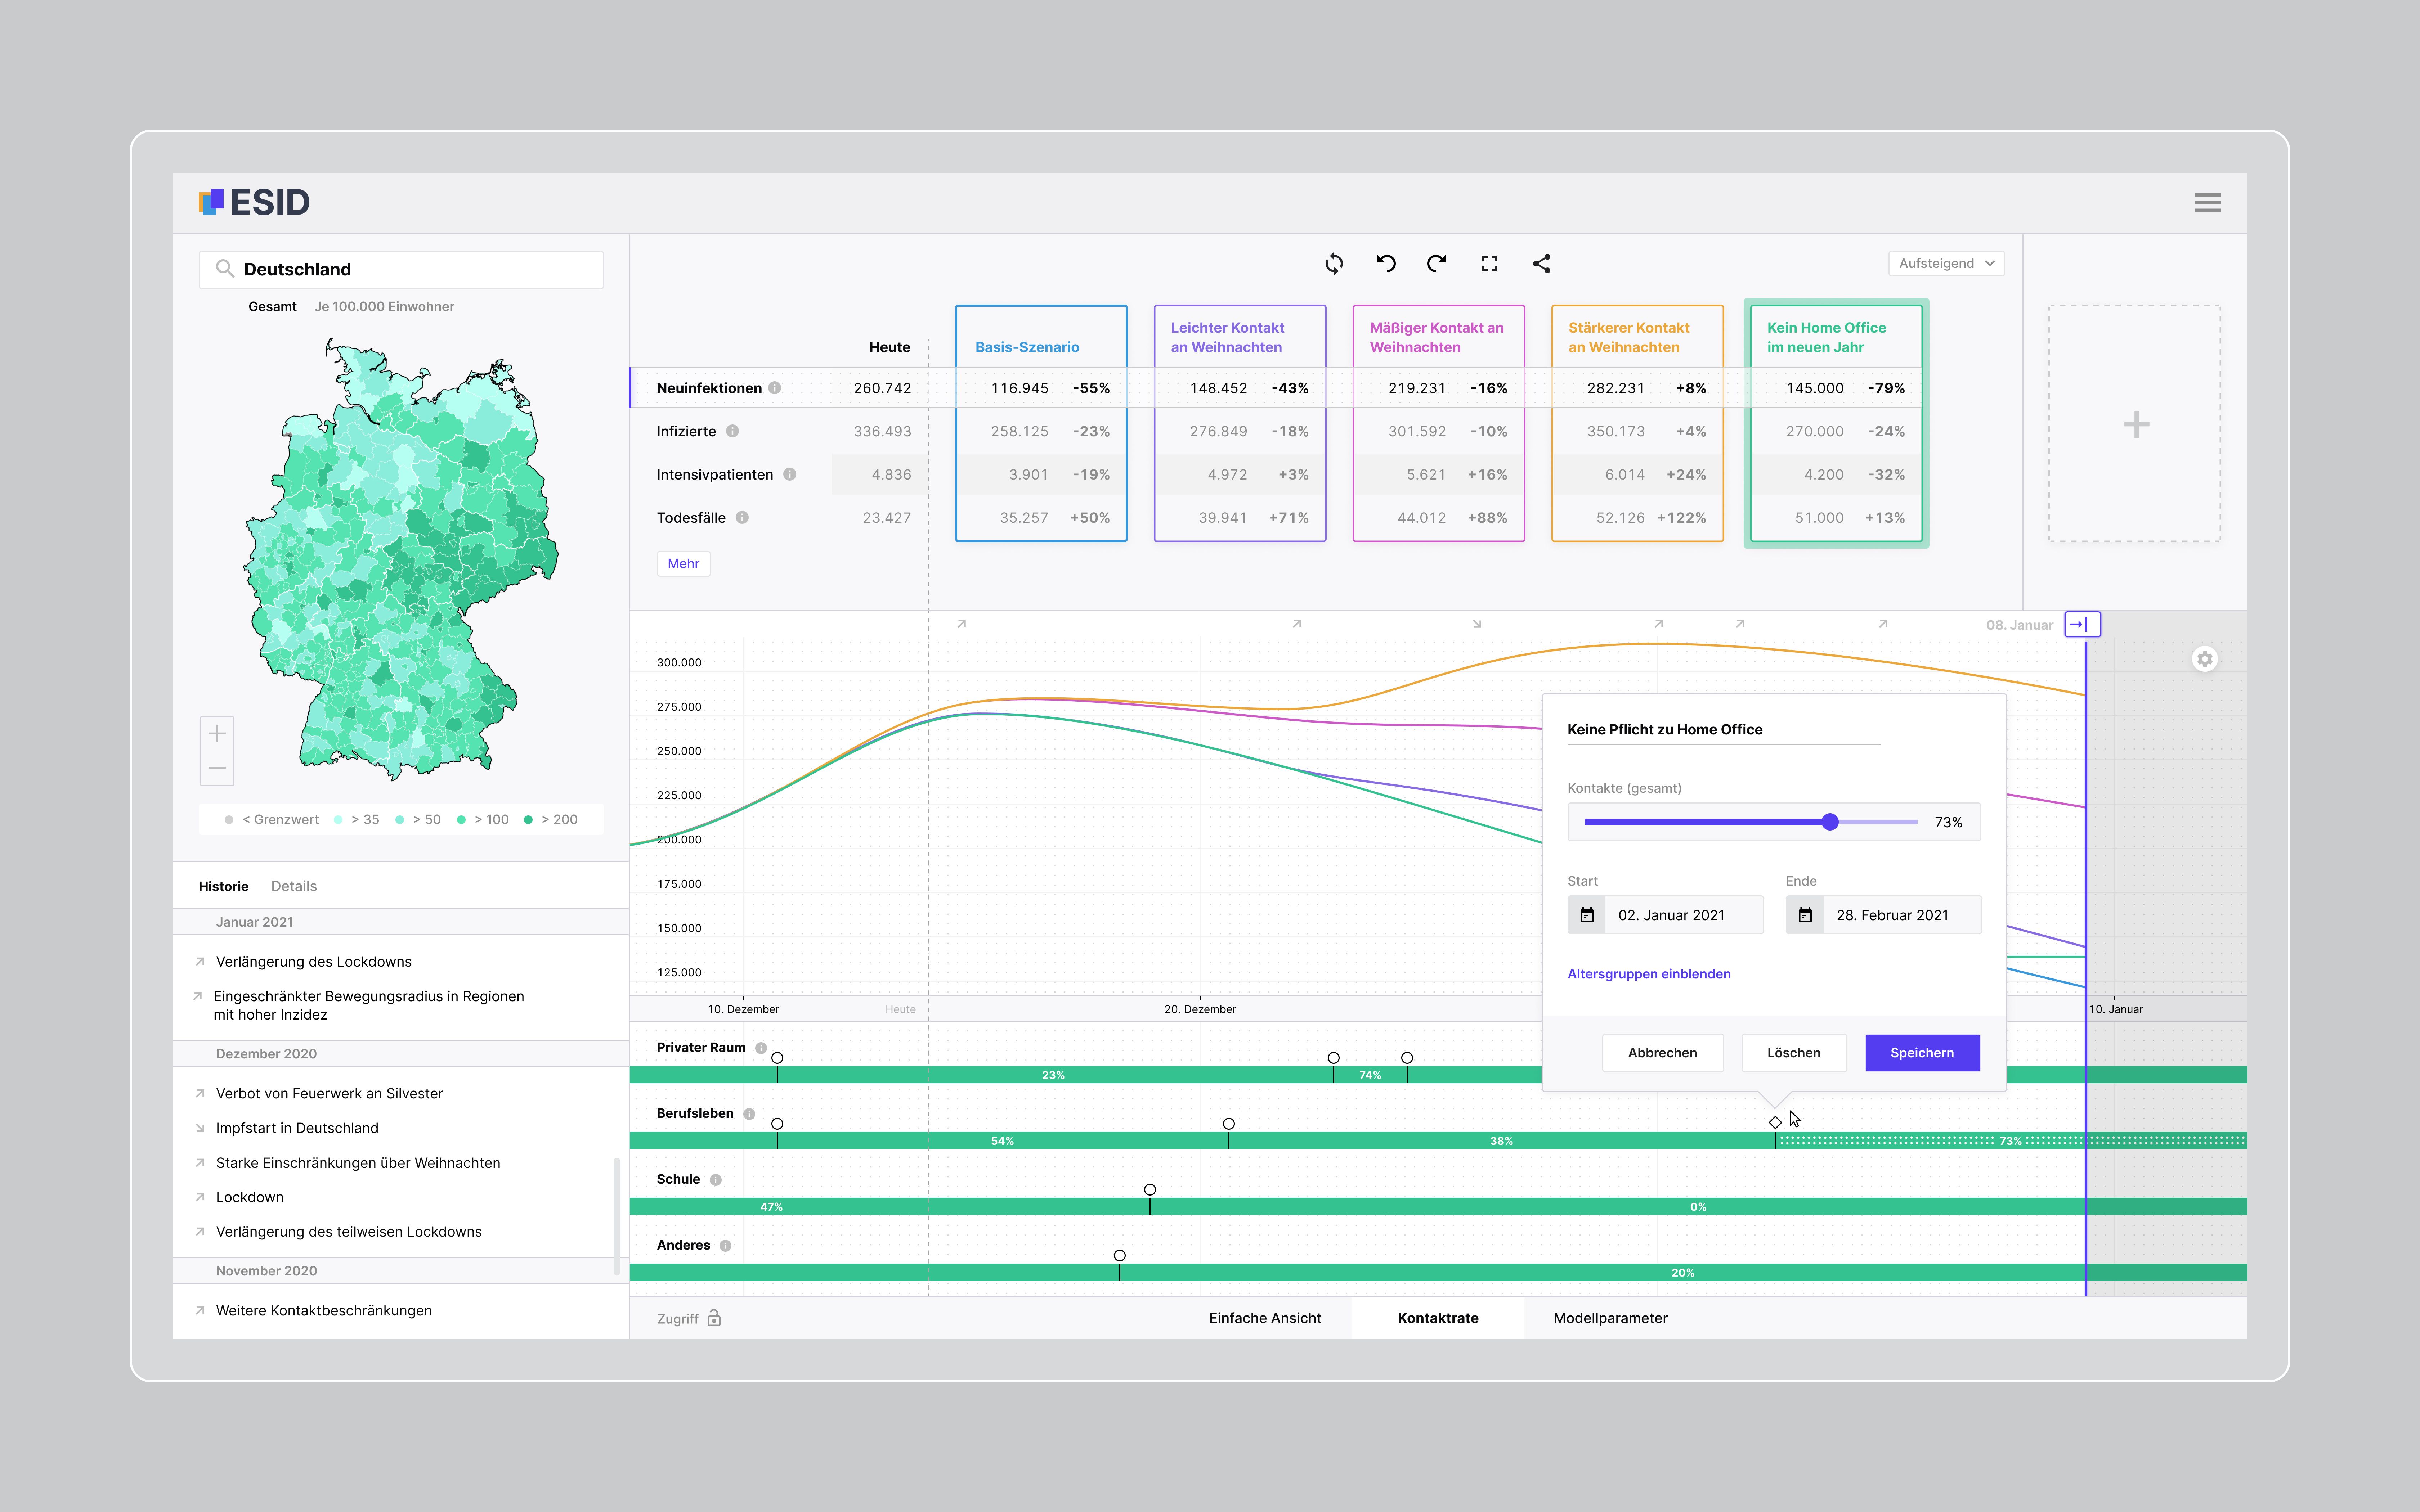
Task: Click the Mehr button
Action: tap(683, 564)
